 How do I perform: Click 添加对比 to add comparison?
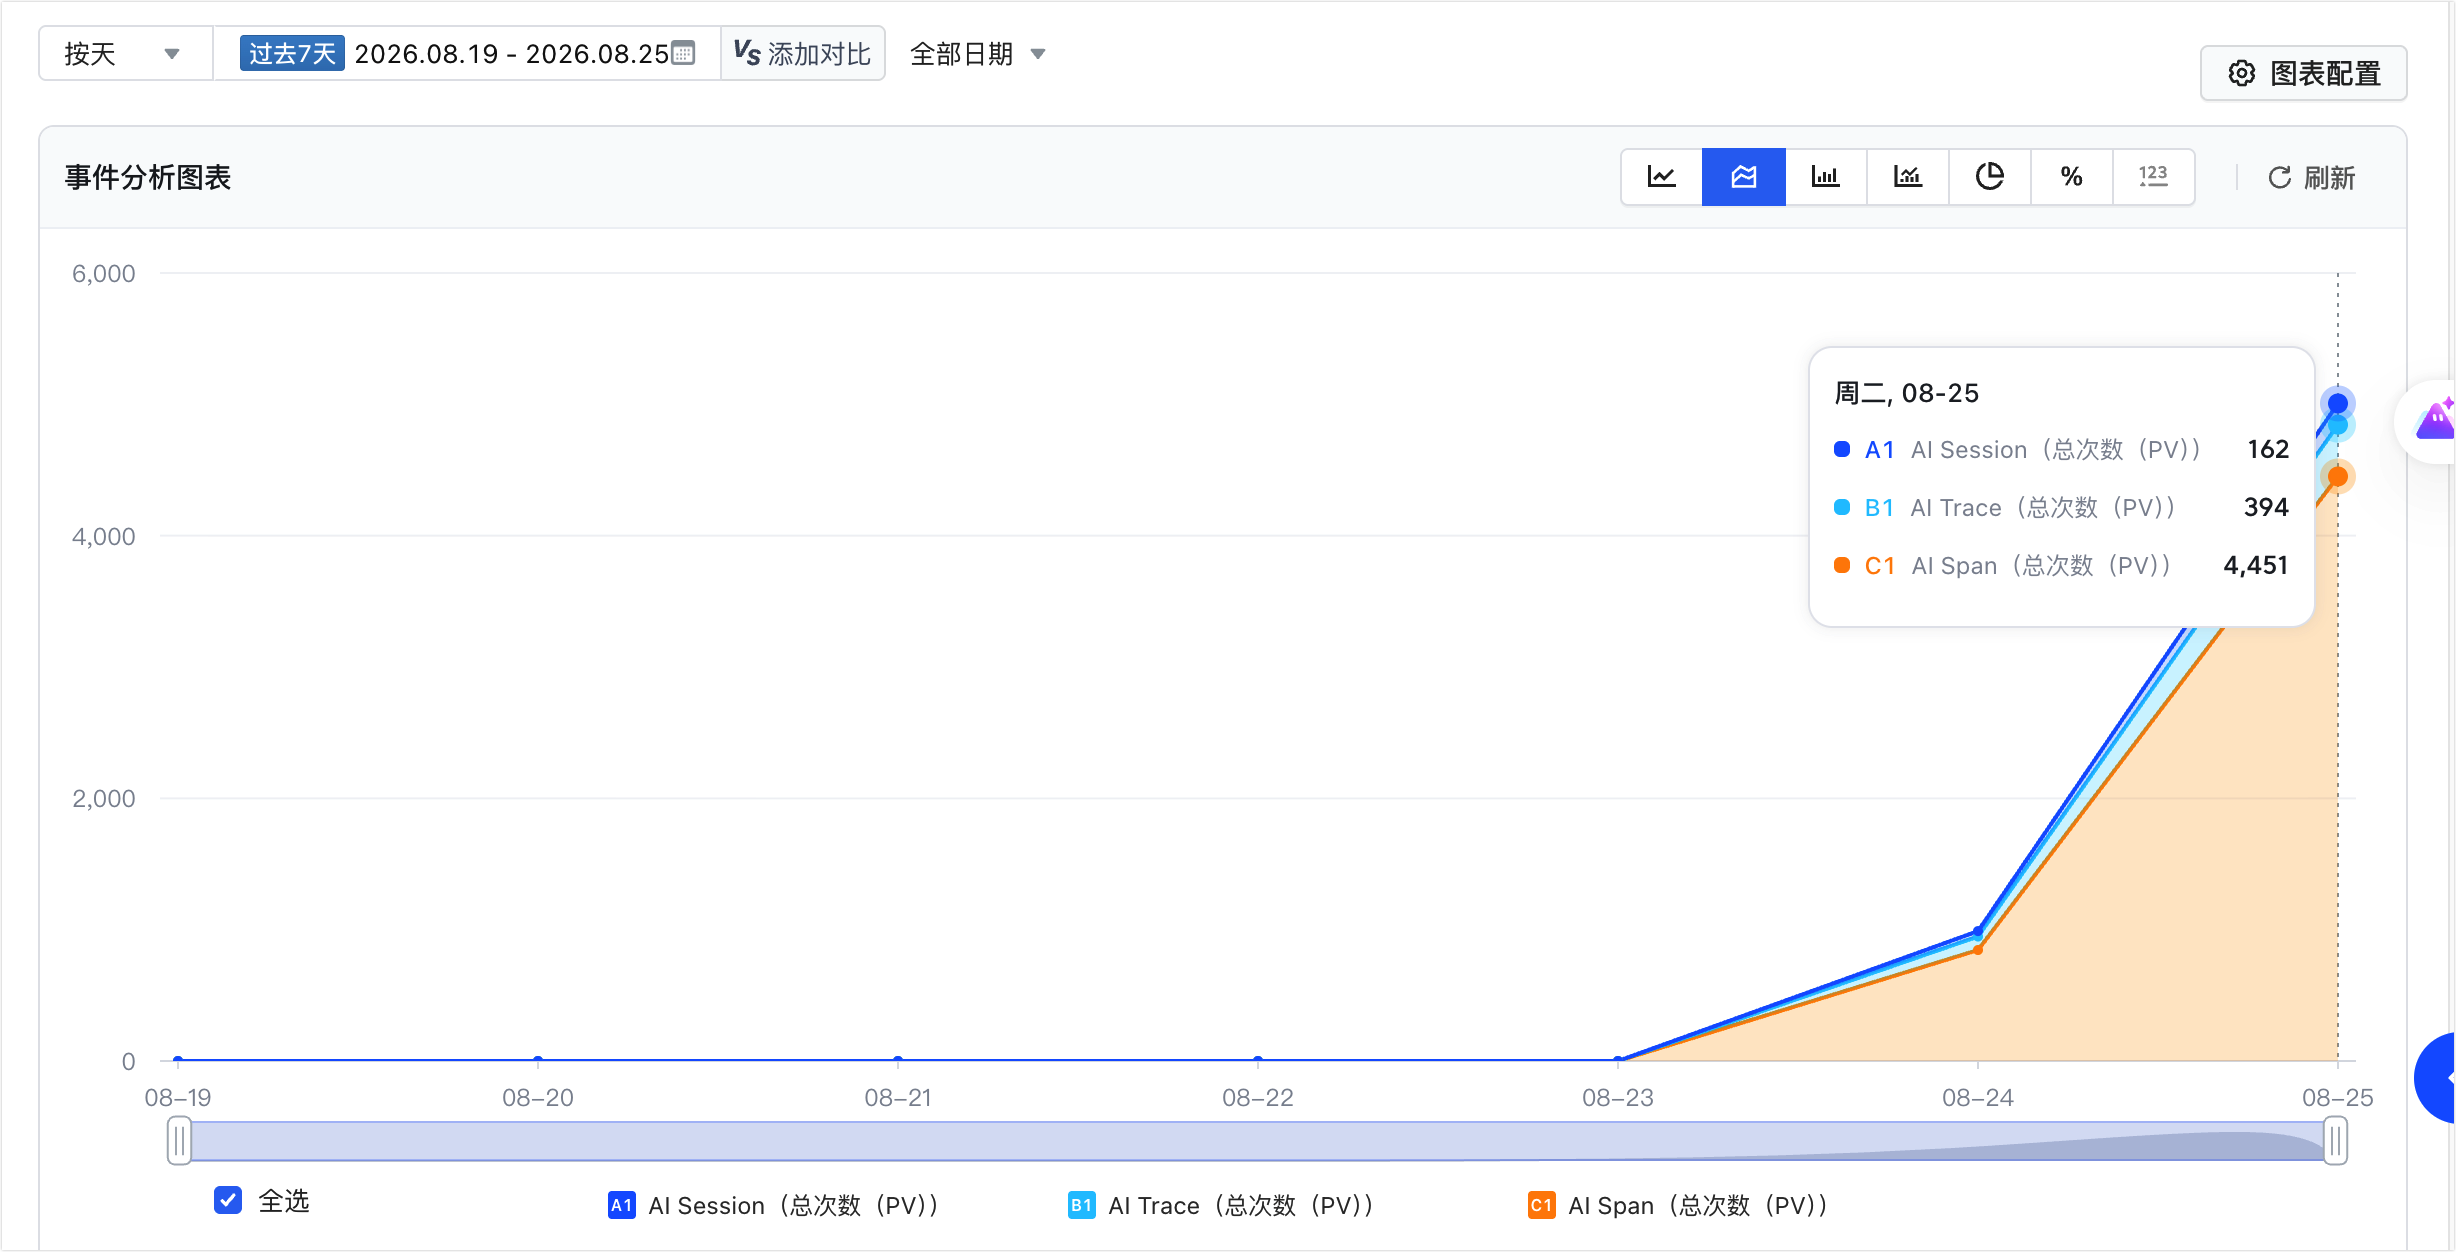coord(802,53)
